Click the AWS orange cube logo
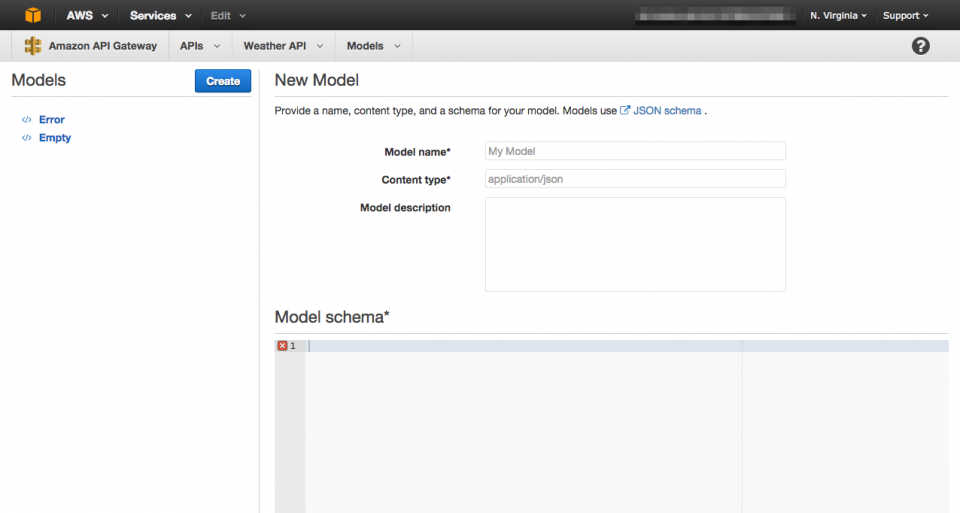 coord(33,15)
